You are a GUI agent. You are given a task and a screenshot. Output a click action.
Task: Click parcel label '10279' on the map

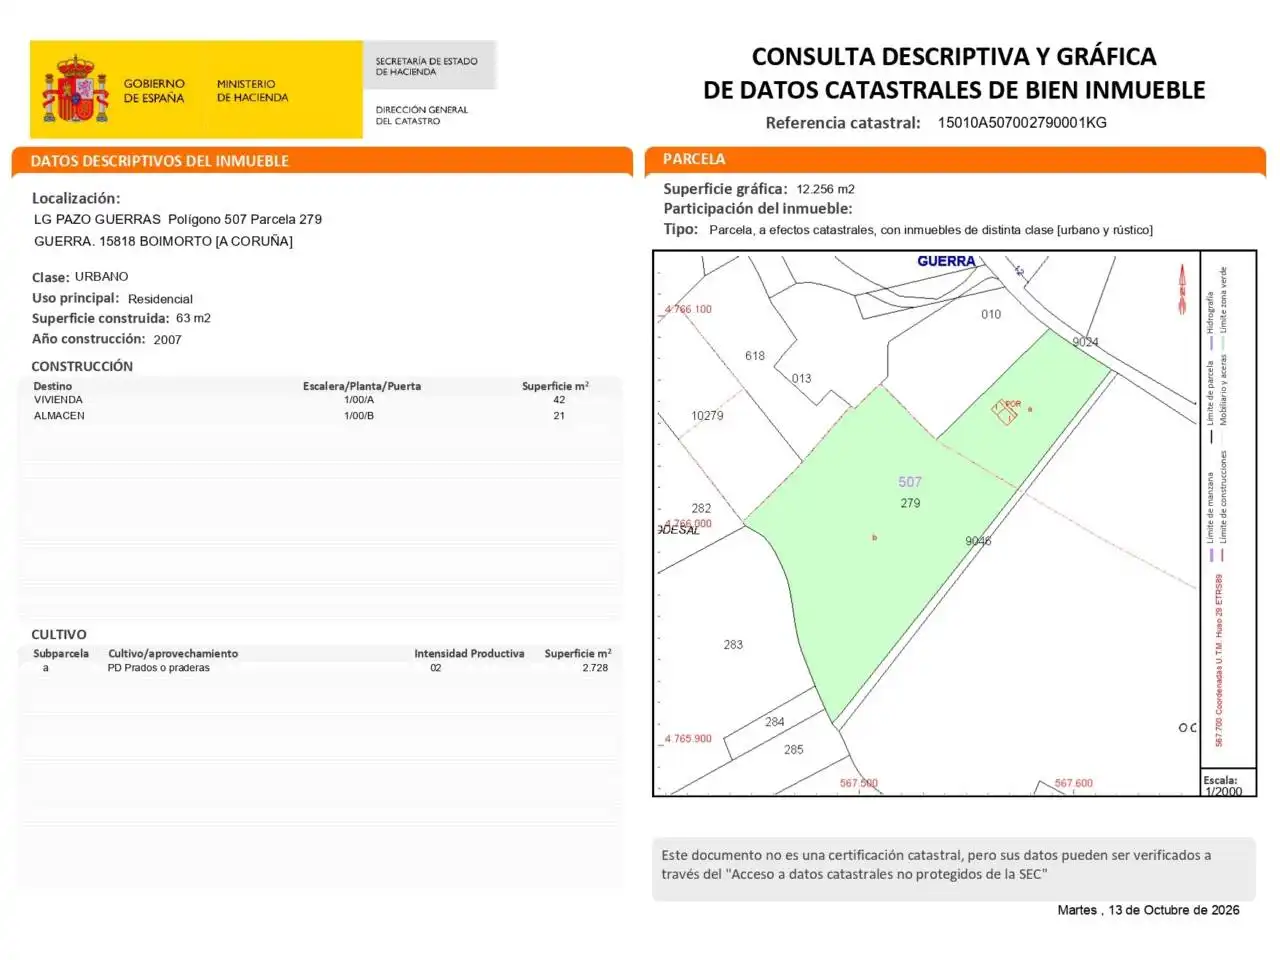click(707, 416)
